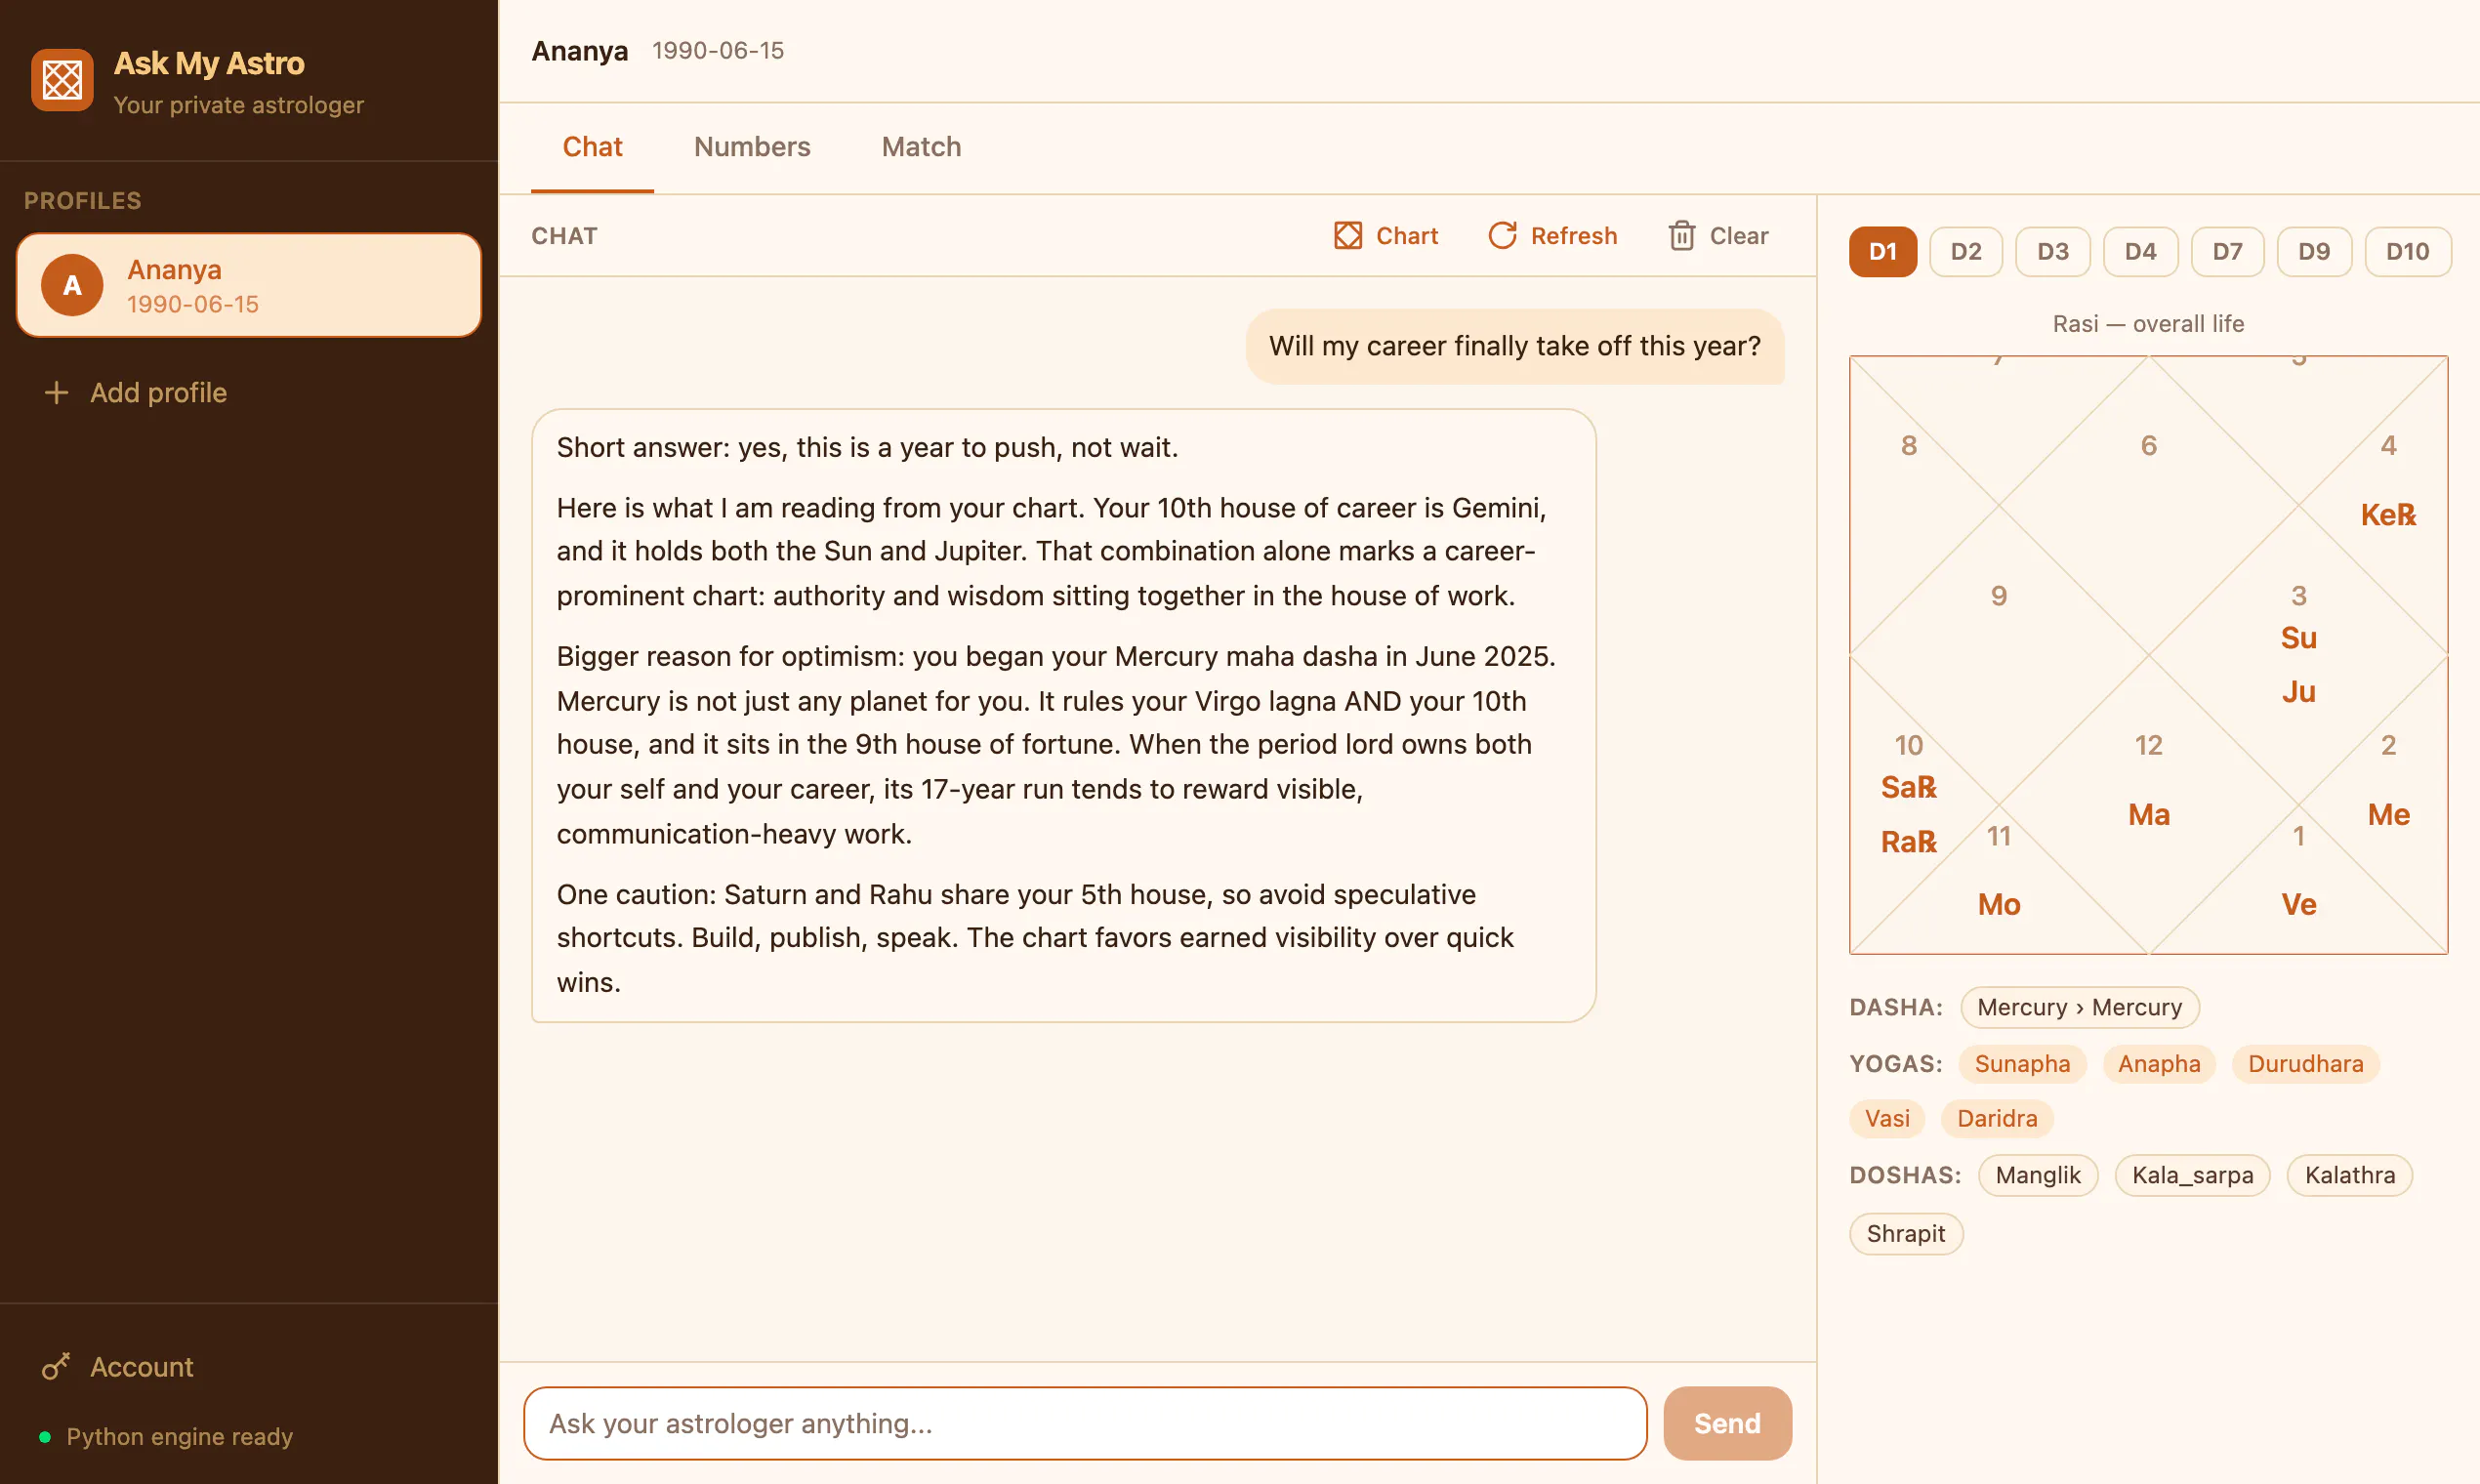Click the Refresh text label in the toolbar

(x=1574, y=236)
